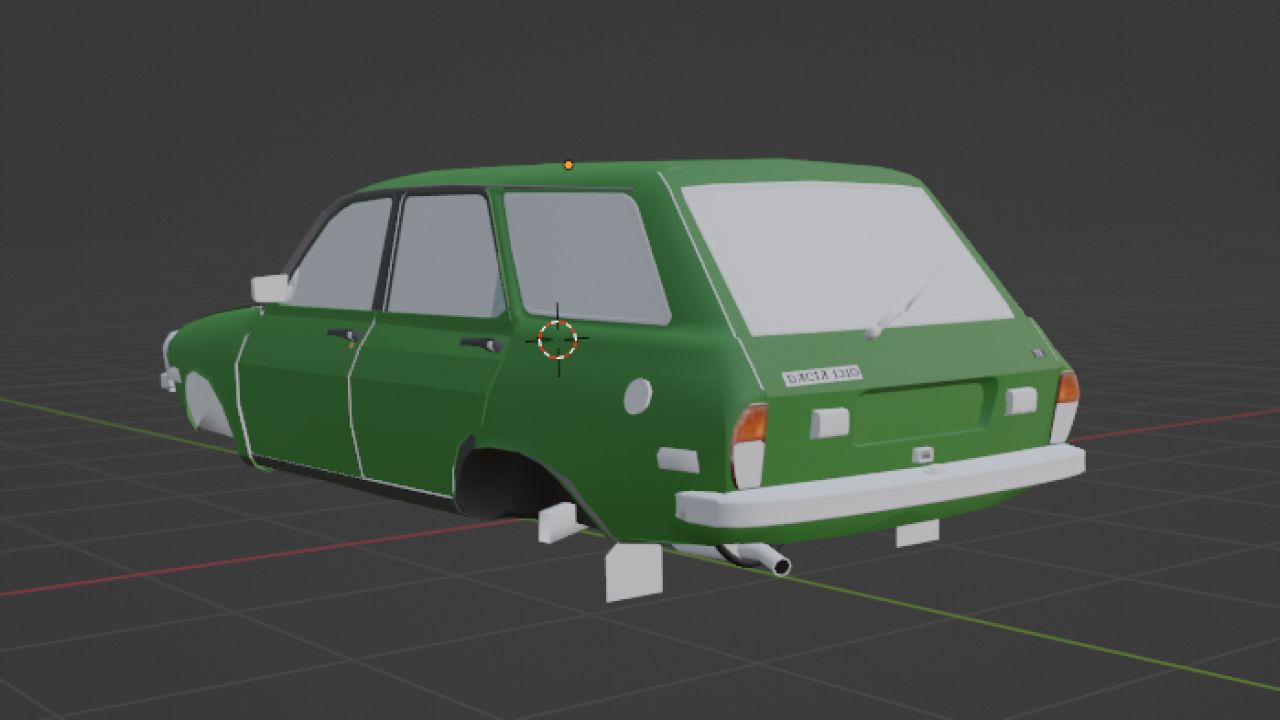
Task: Select the tailgate lock handle
Action: (x=925, y=456)
